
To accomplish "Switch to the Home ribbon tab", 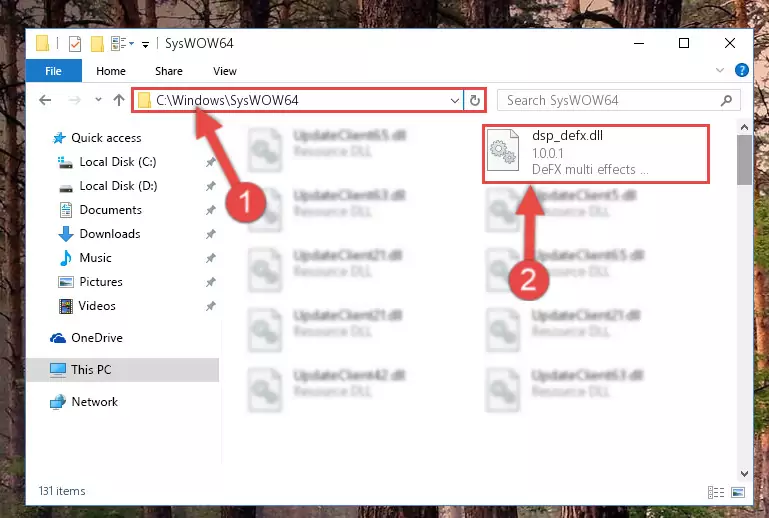I will (x=111, y=71).
